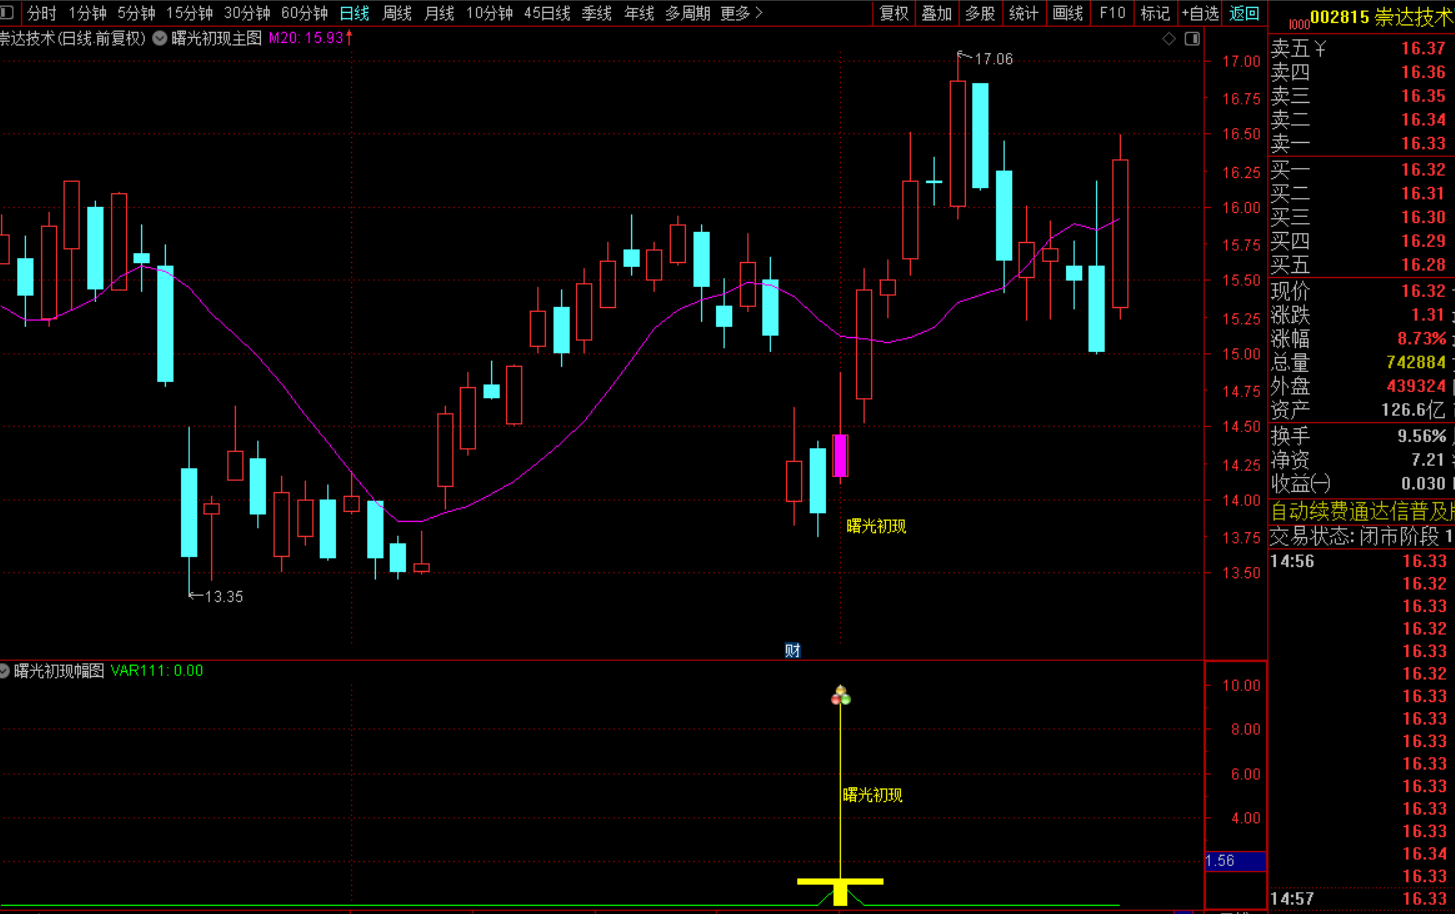This screenshot has height=914, width=1455.
Task: Click the 自动续费通达信普及 notice link
Action: [1362, 512]
